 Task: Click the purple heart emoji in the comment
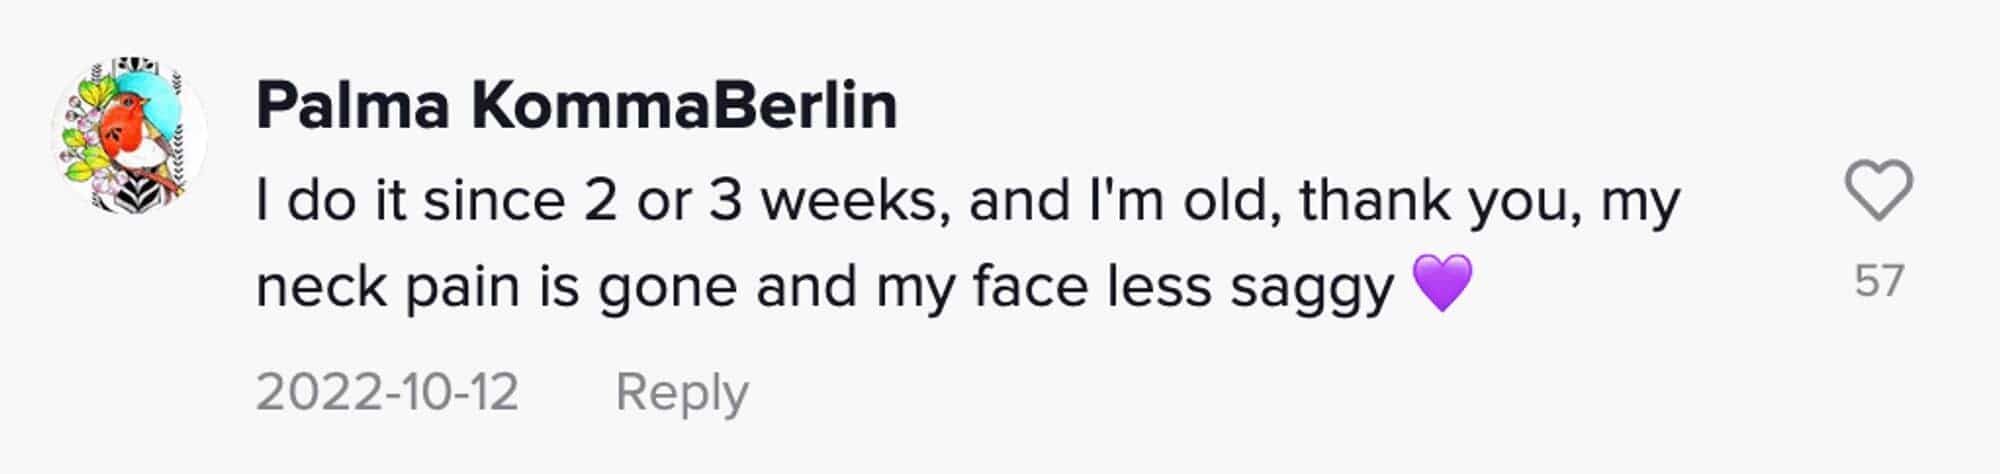pos(1442,284)
